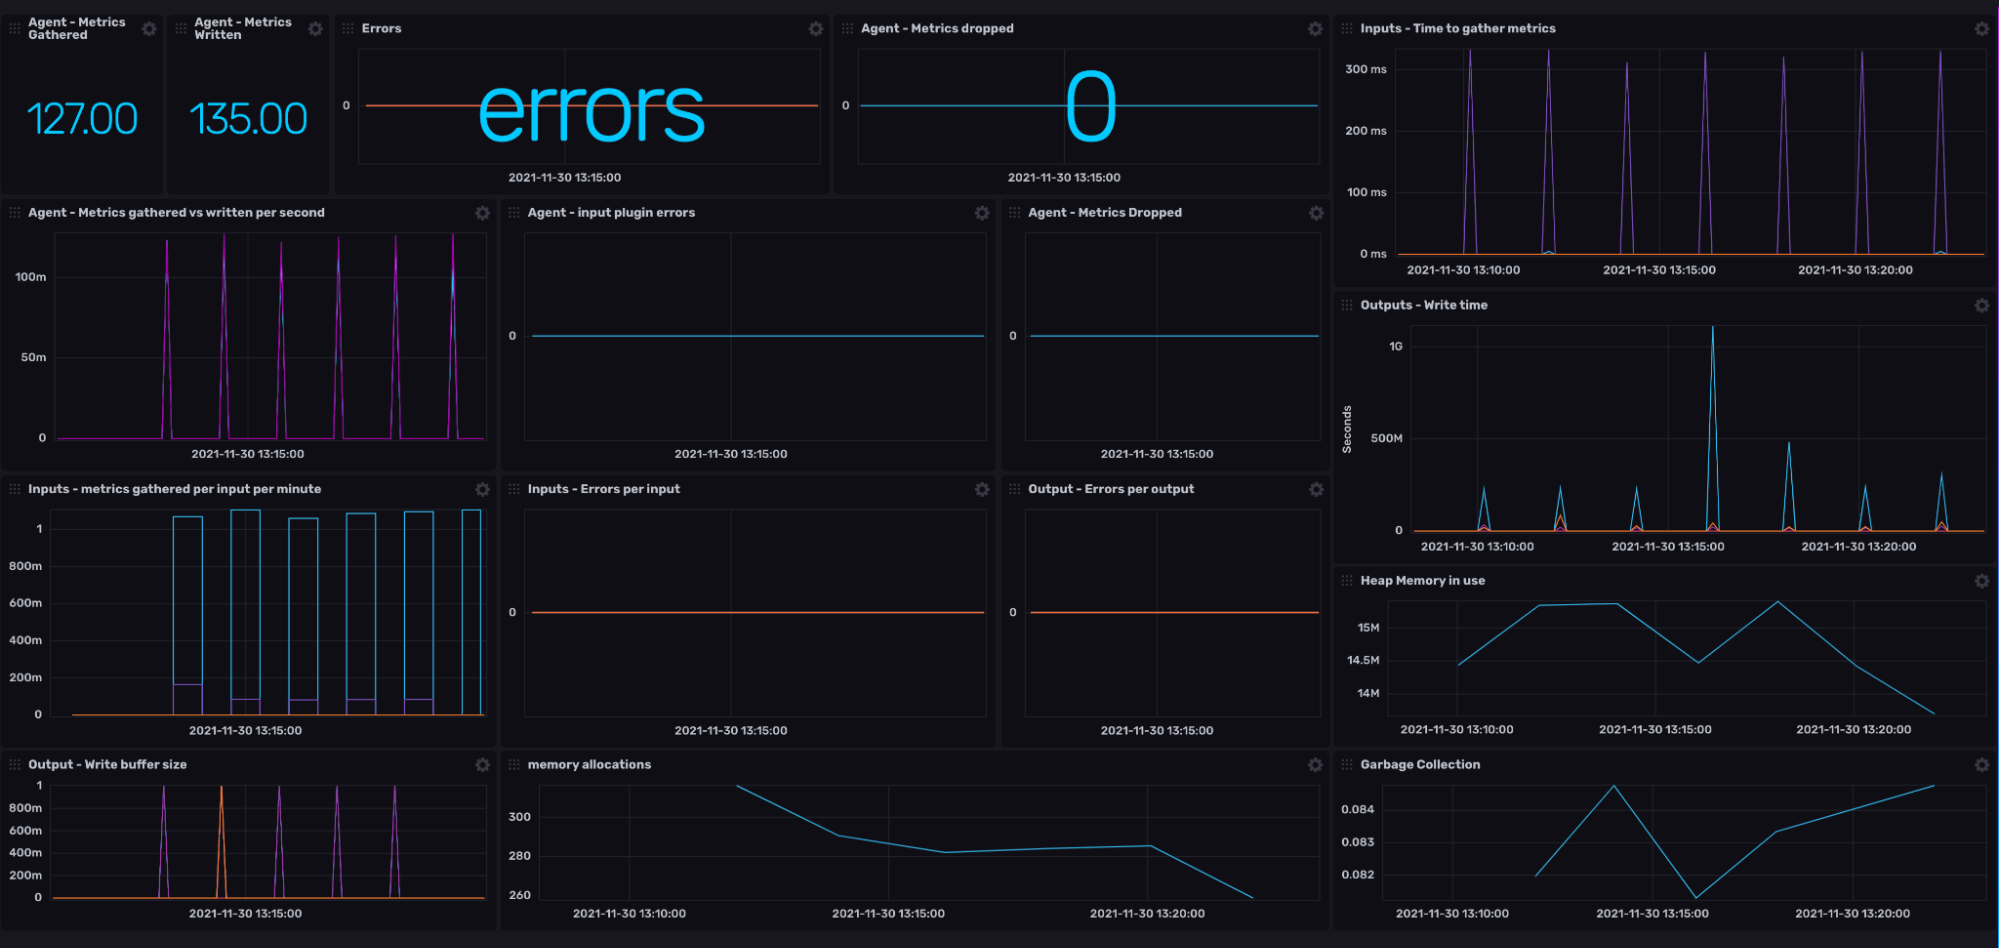This screenshot has width=1999, height=948.
Task: Open gear settings on memory allocations panel
Action: click(x=1314, y=765)
